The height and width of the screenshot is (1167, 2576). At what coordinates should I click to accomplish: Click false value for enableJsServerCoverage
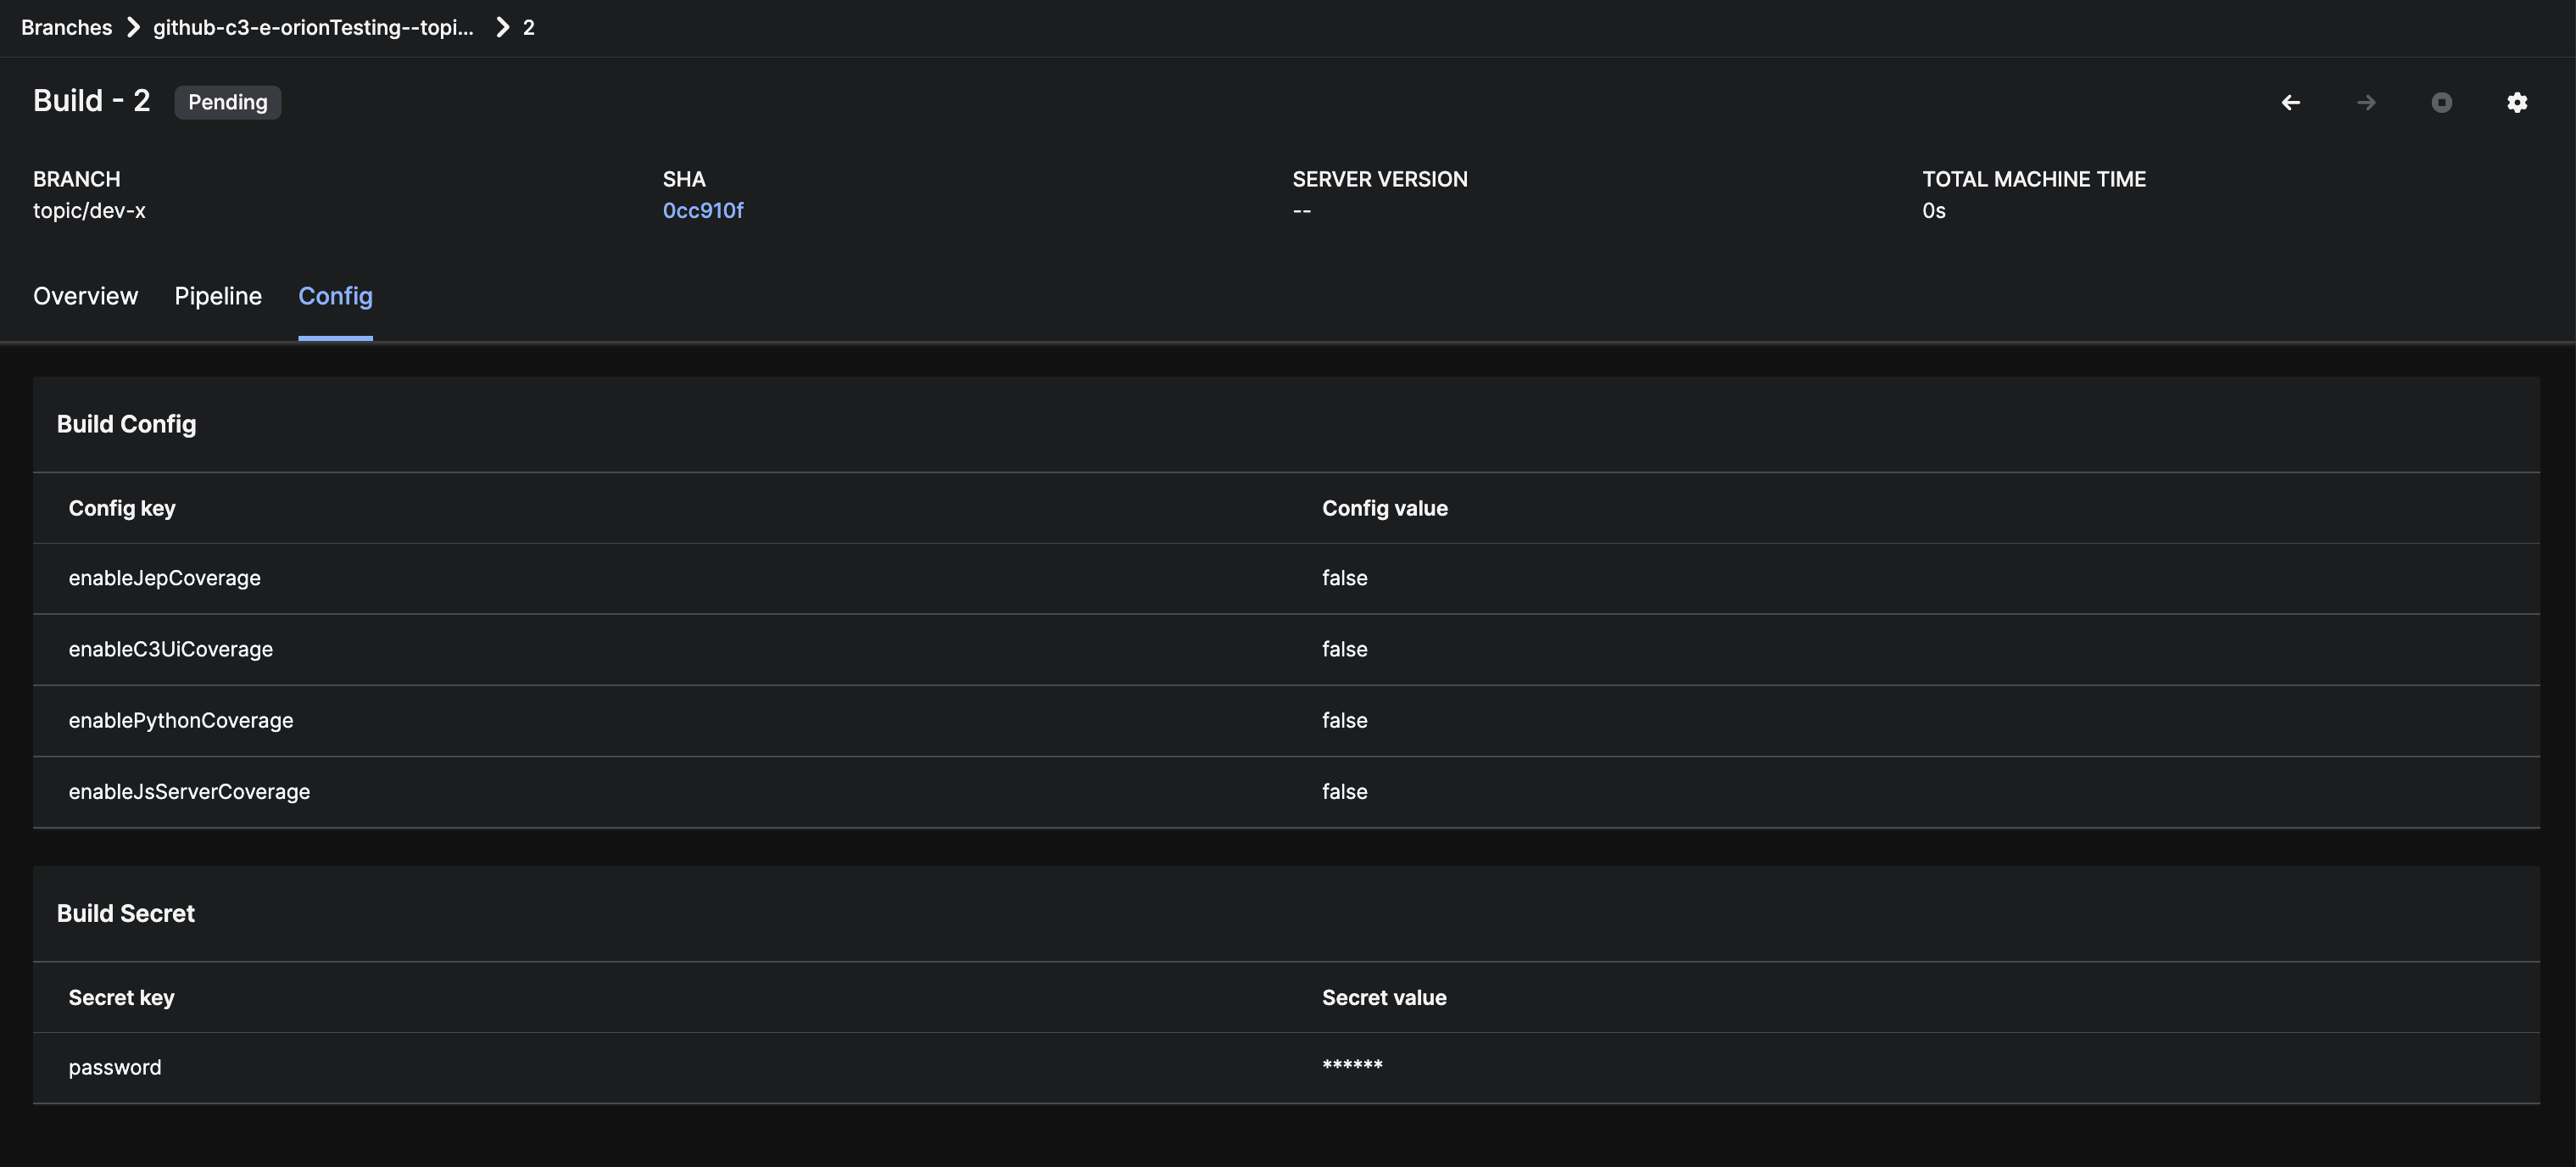point(1344,791)
